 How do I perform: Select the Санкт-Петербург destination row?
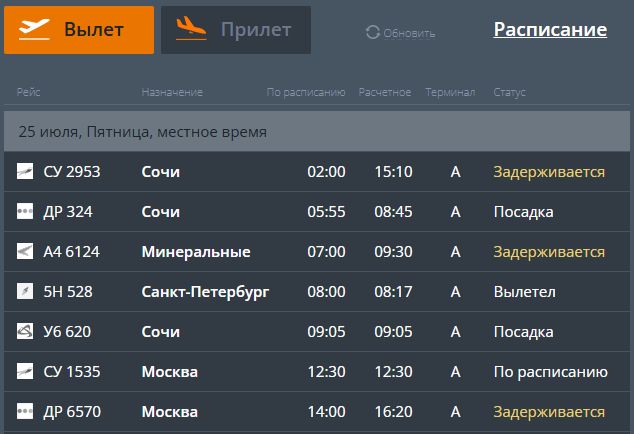pyautogui.click(x=205, y=292)
